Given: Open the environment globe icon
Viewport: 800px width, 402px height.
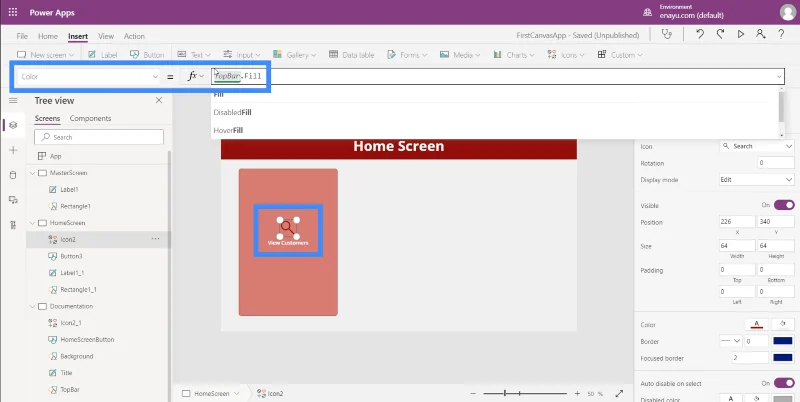Looking at the screenshot, I should [647, 12].
